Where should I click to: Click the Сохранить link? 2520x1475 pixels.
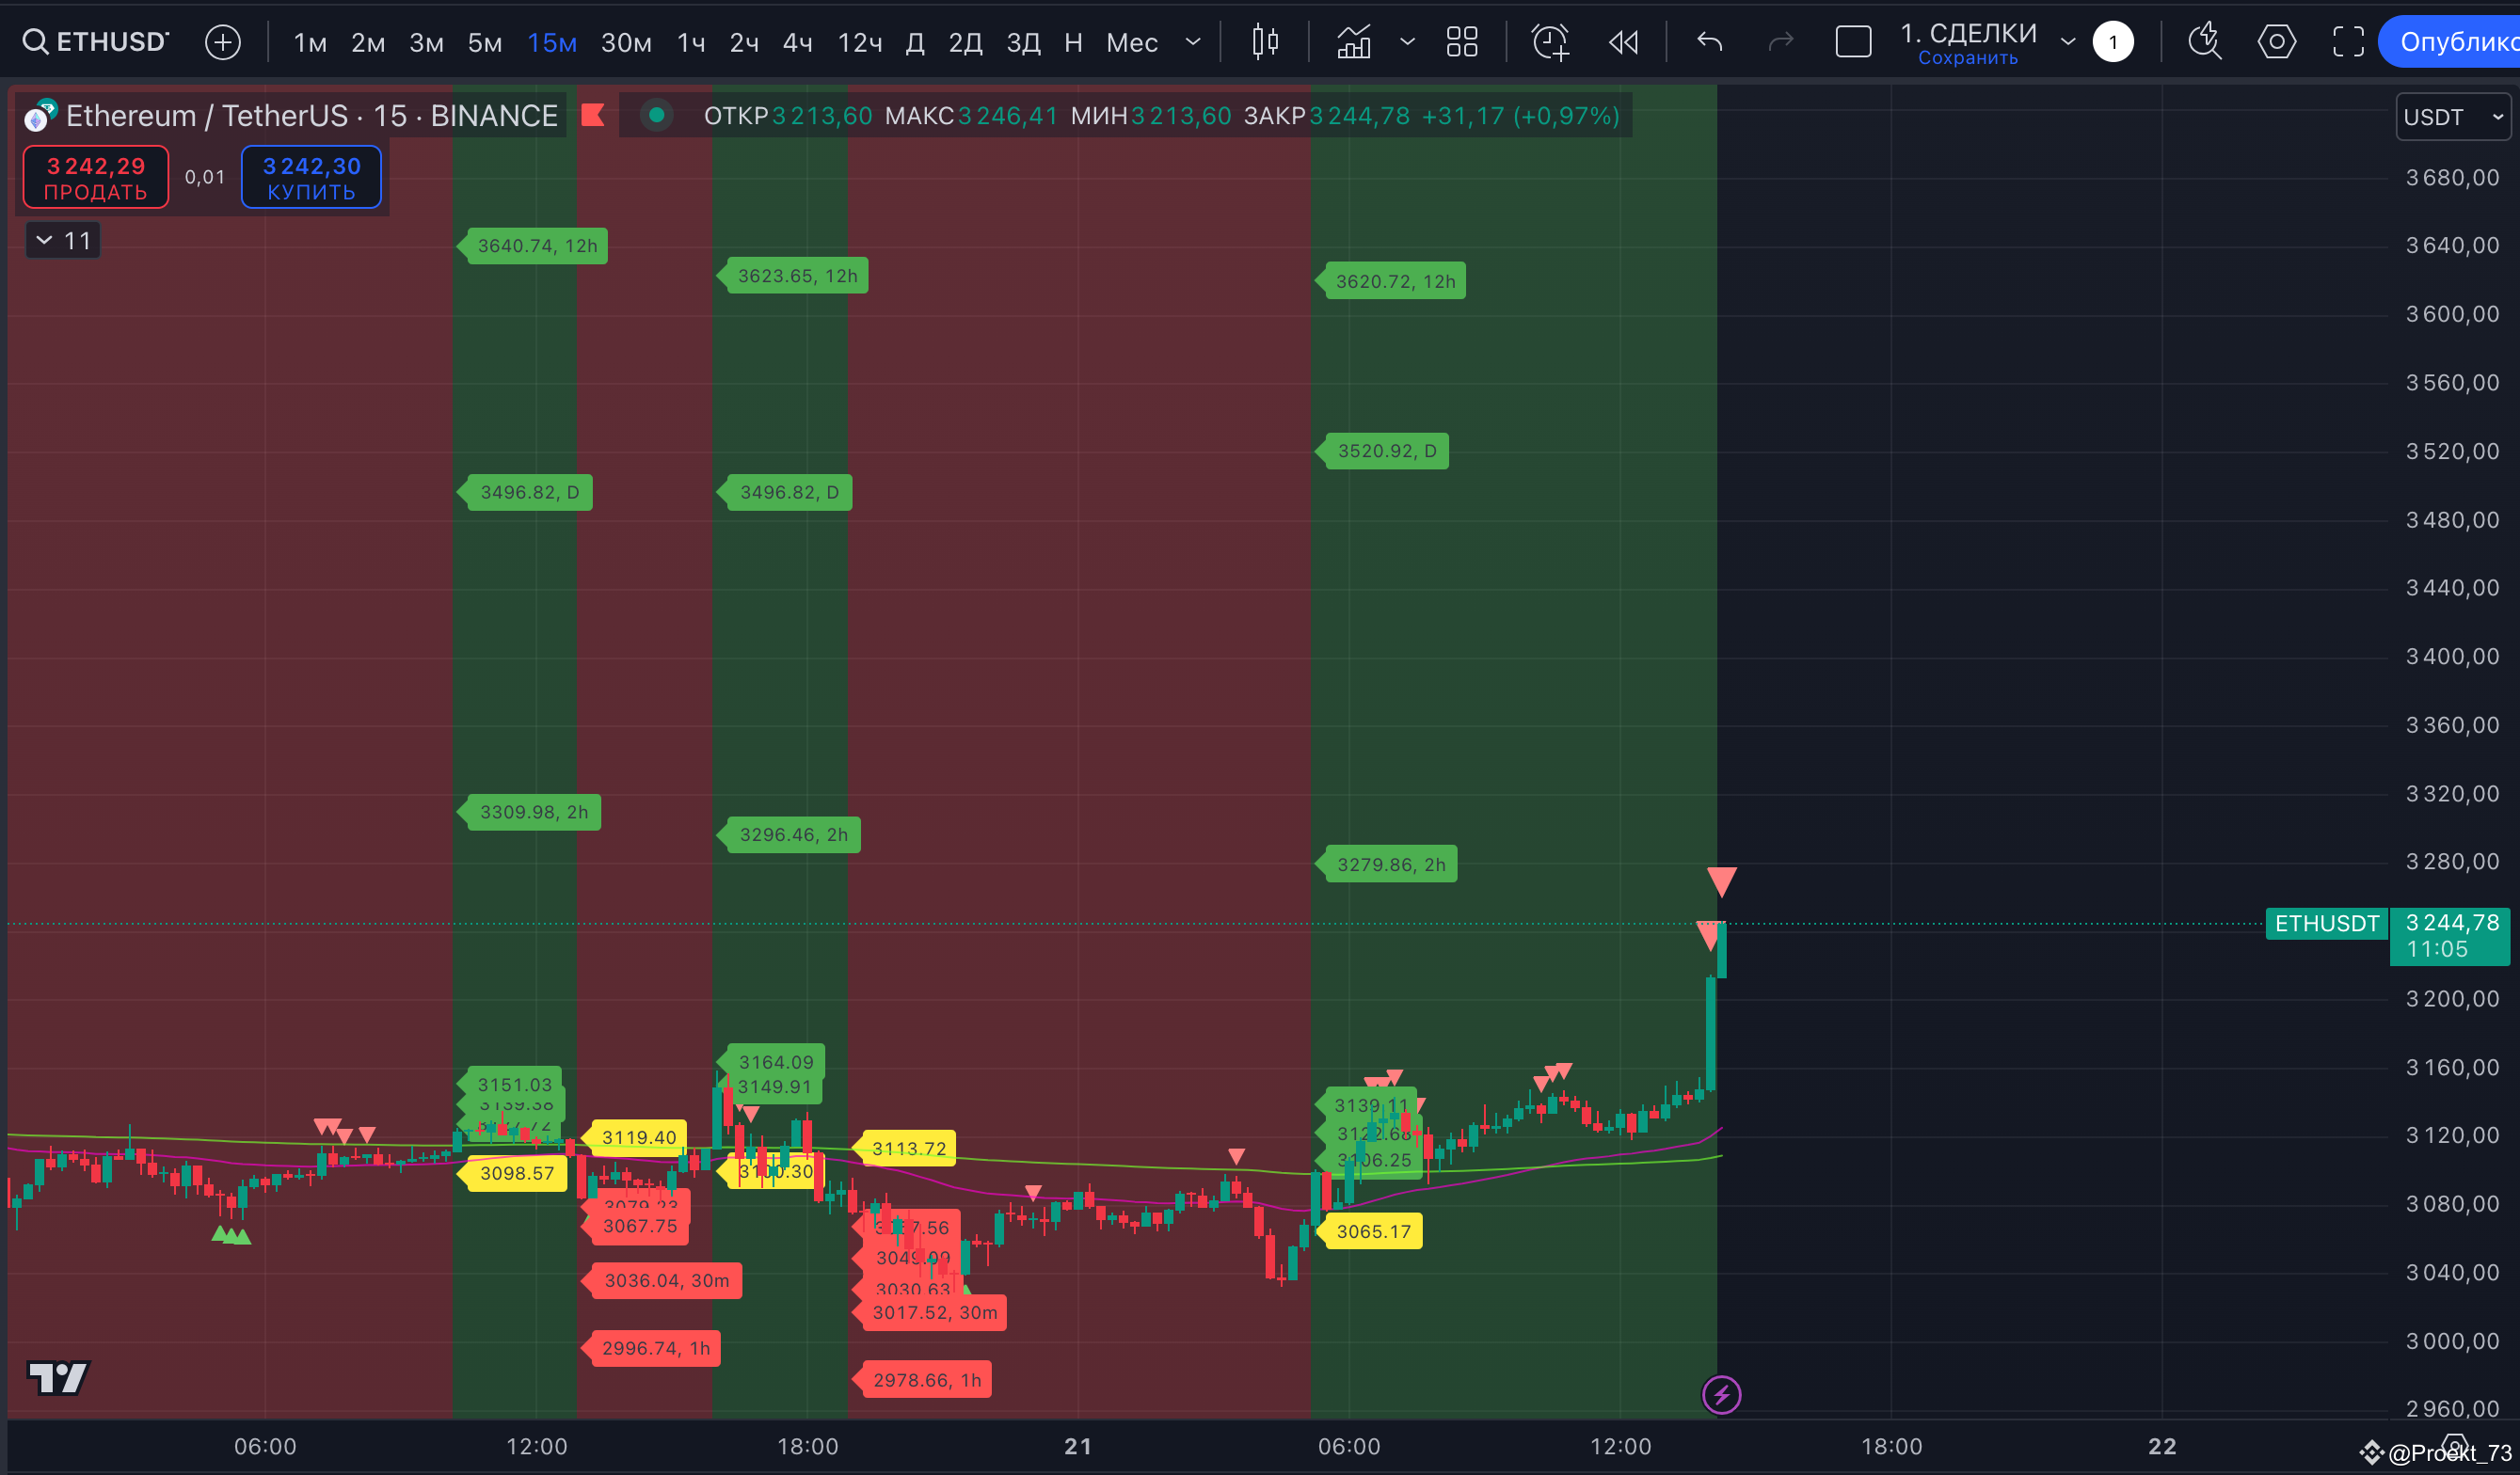1967,57
